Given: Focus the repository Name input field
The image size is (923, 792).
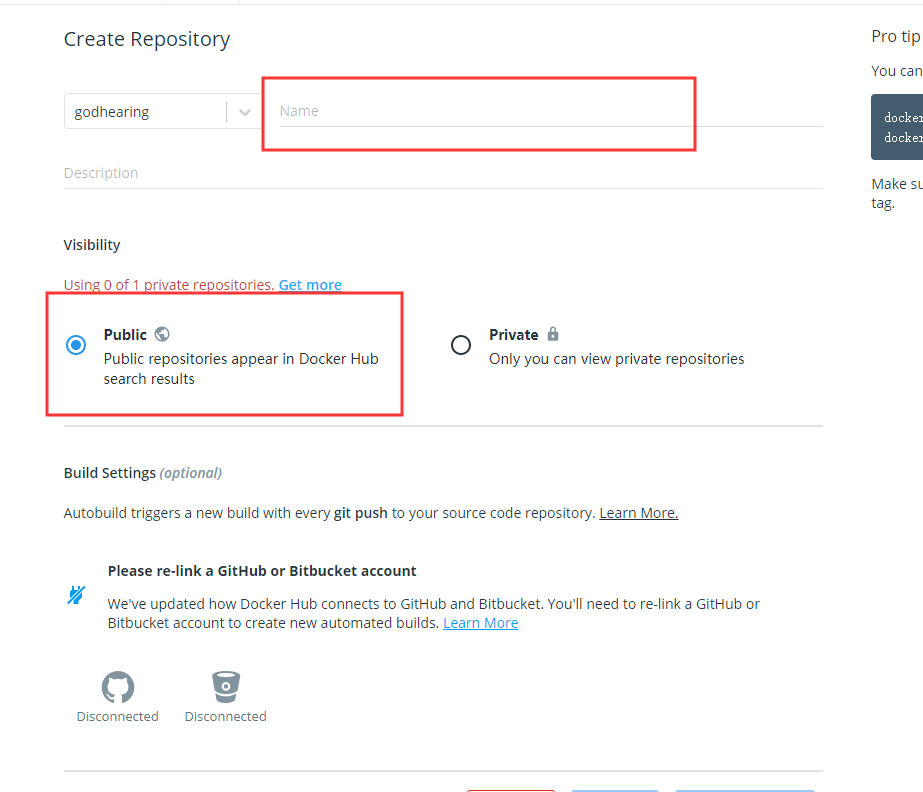Looking at the screenshot, I should [x=480, y=111].
